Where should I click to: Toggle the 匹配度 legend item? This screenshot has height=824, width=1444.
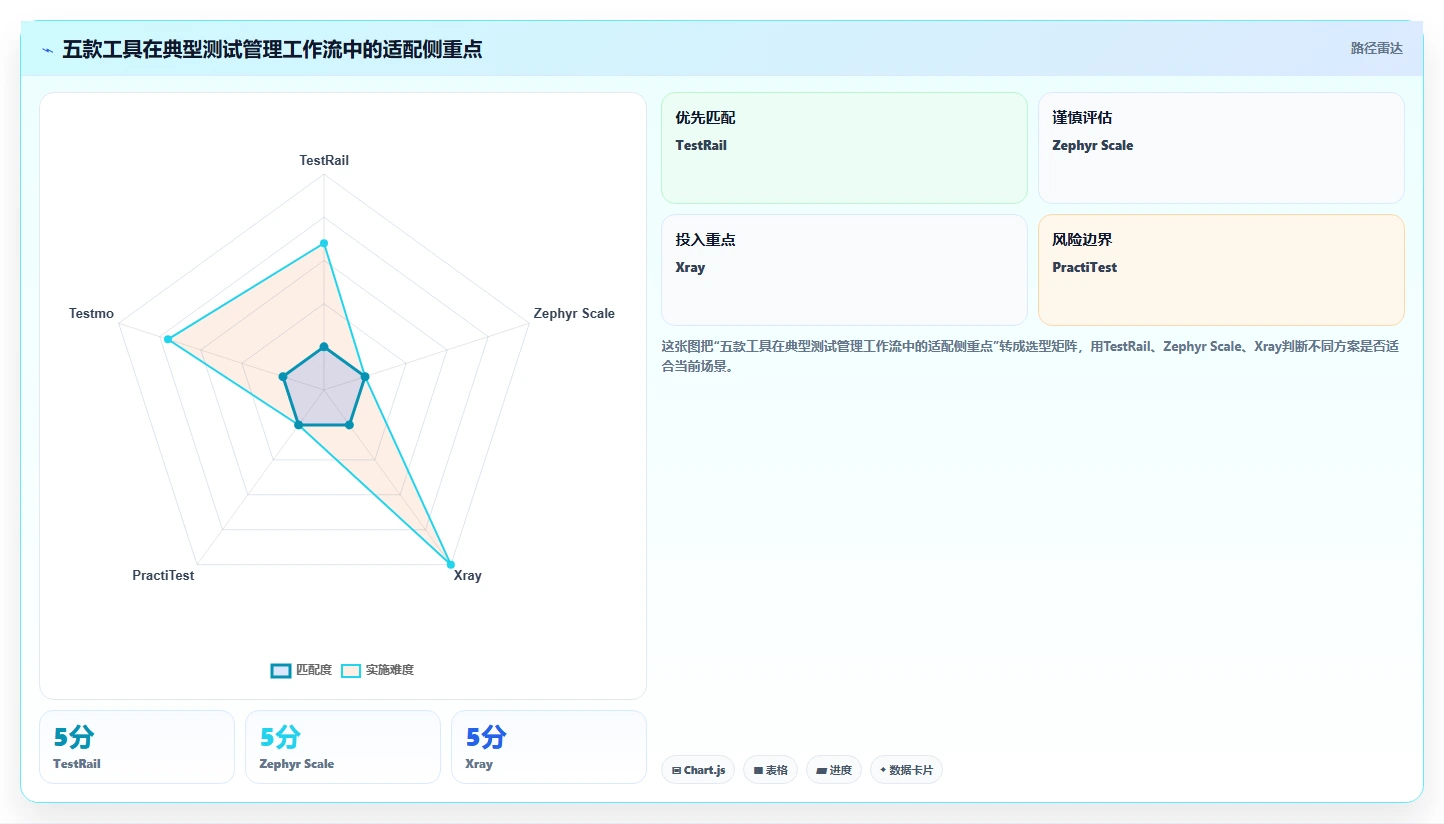pyautogui.click(x=301, y=670)
